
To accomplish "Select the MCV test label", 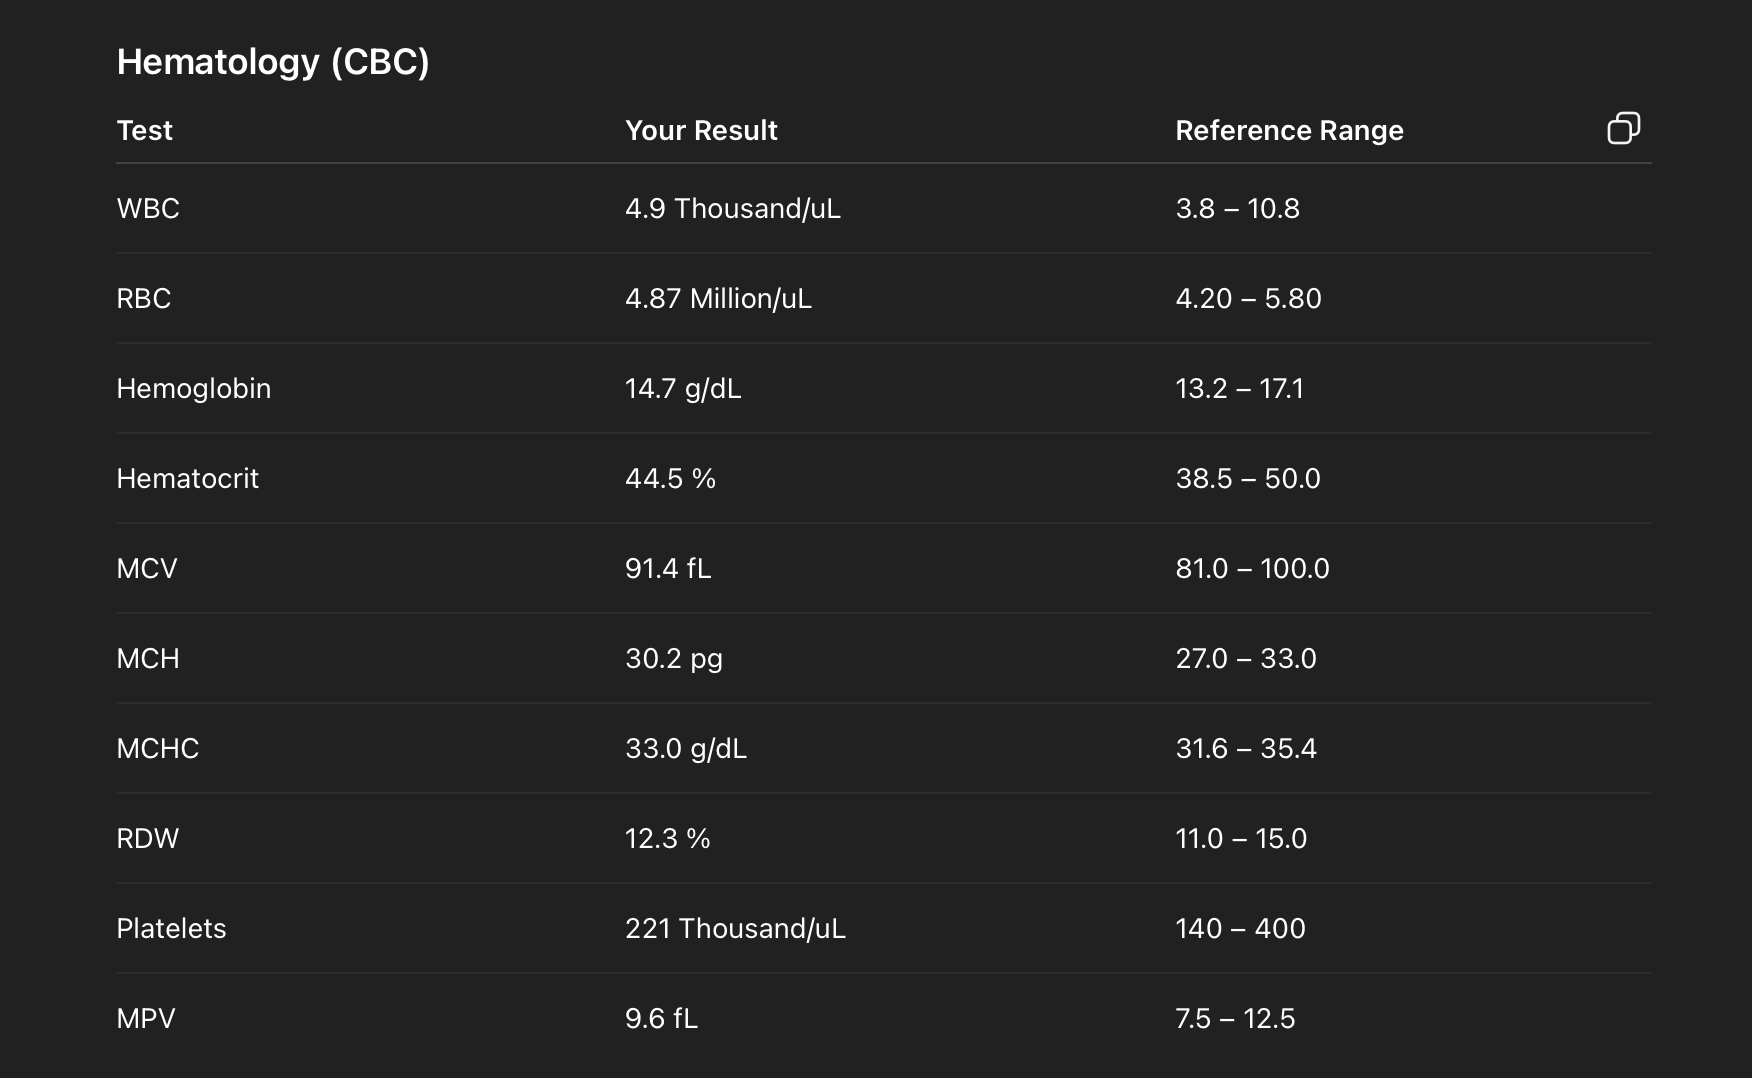I will tap(147, 568).
